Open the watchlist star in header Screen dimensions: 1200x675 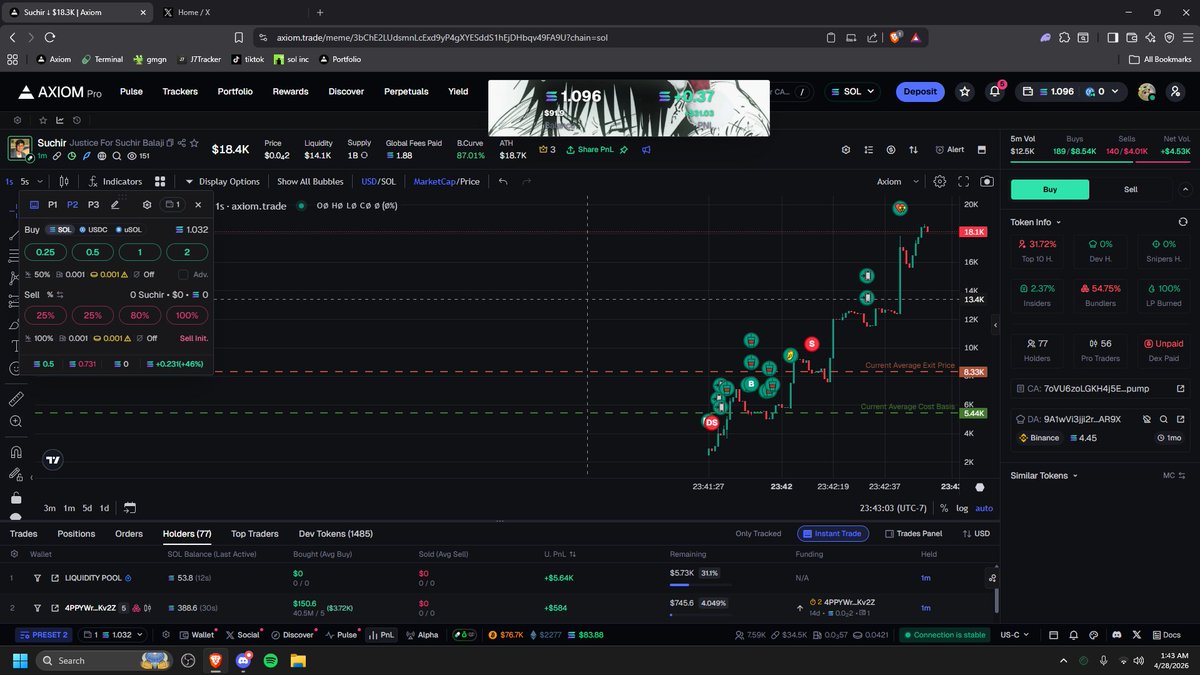[964, 91]
